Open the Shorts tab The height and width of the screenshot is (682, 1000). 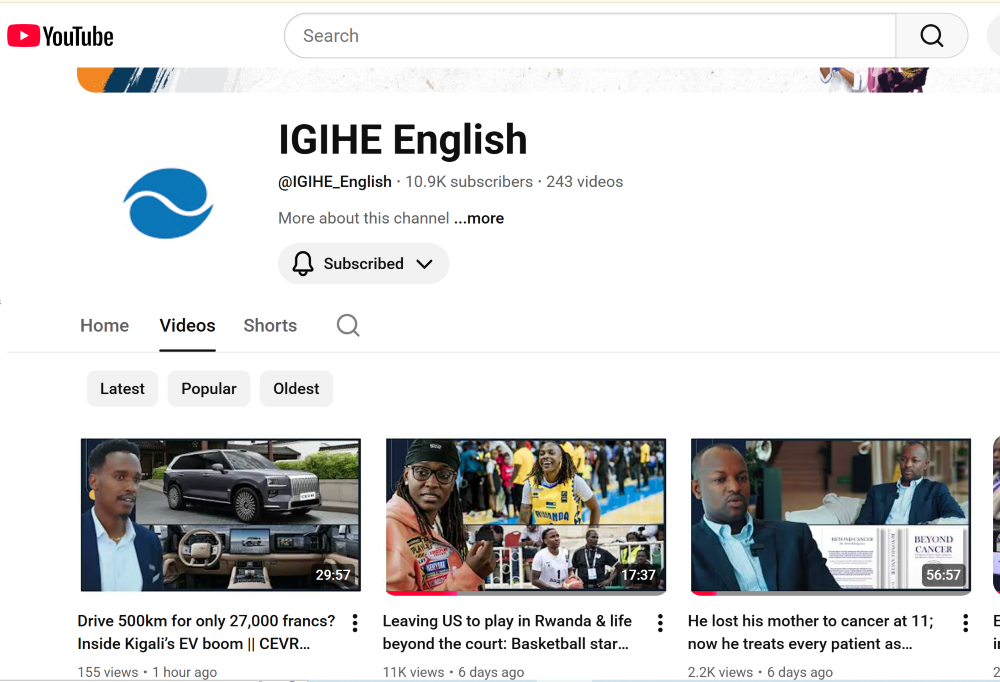click(x=270, y=325)
